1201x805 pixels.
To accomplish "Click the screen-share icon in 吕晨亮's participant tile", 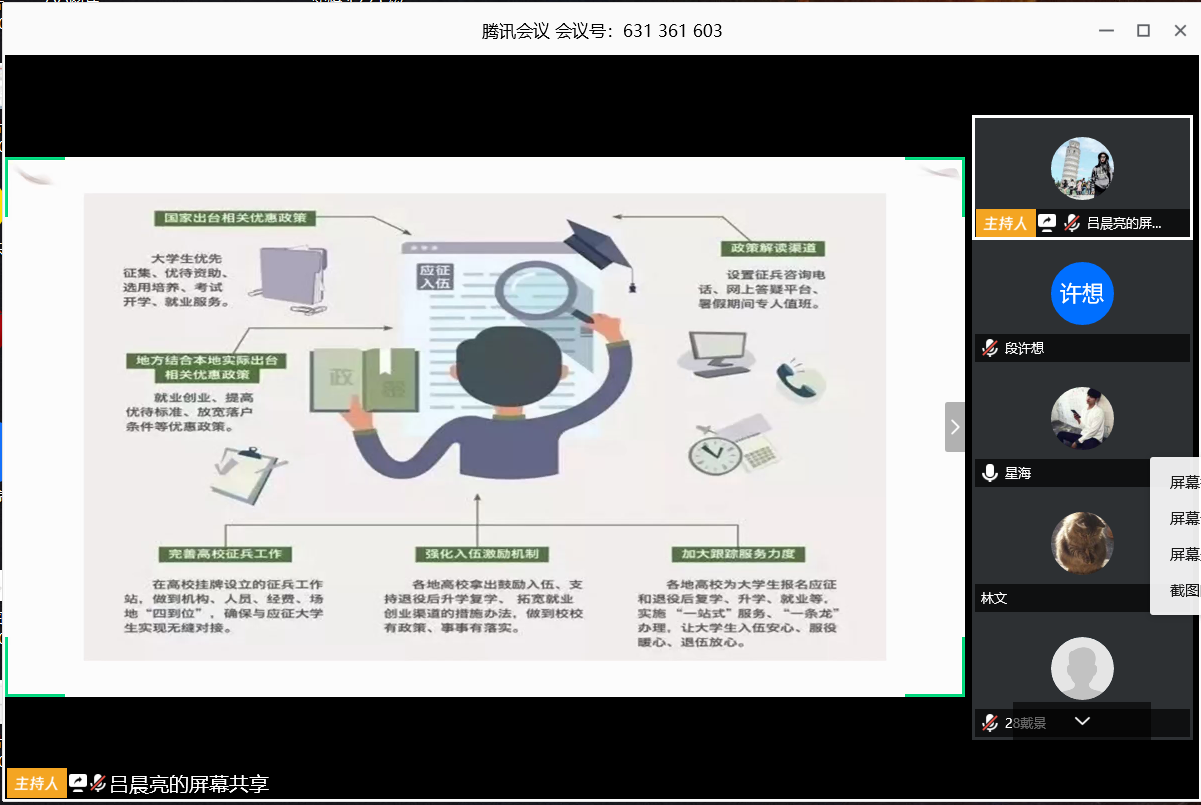I will pyautogui.click(x=1047, y=223).
